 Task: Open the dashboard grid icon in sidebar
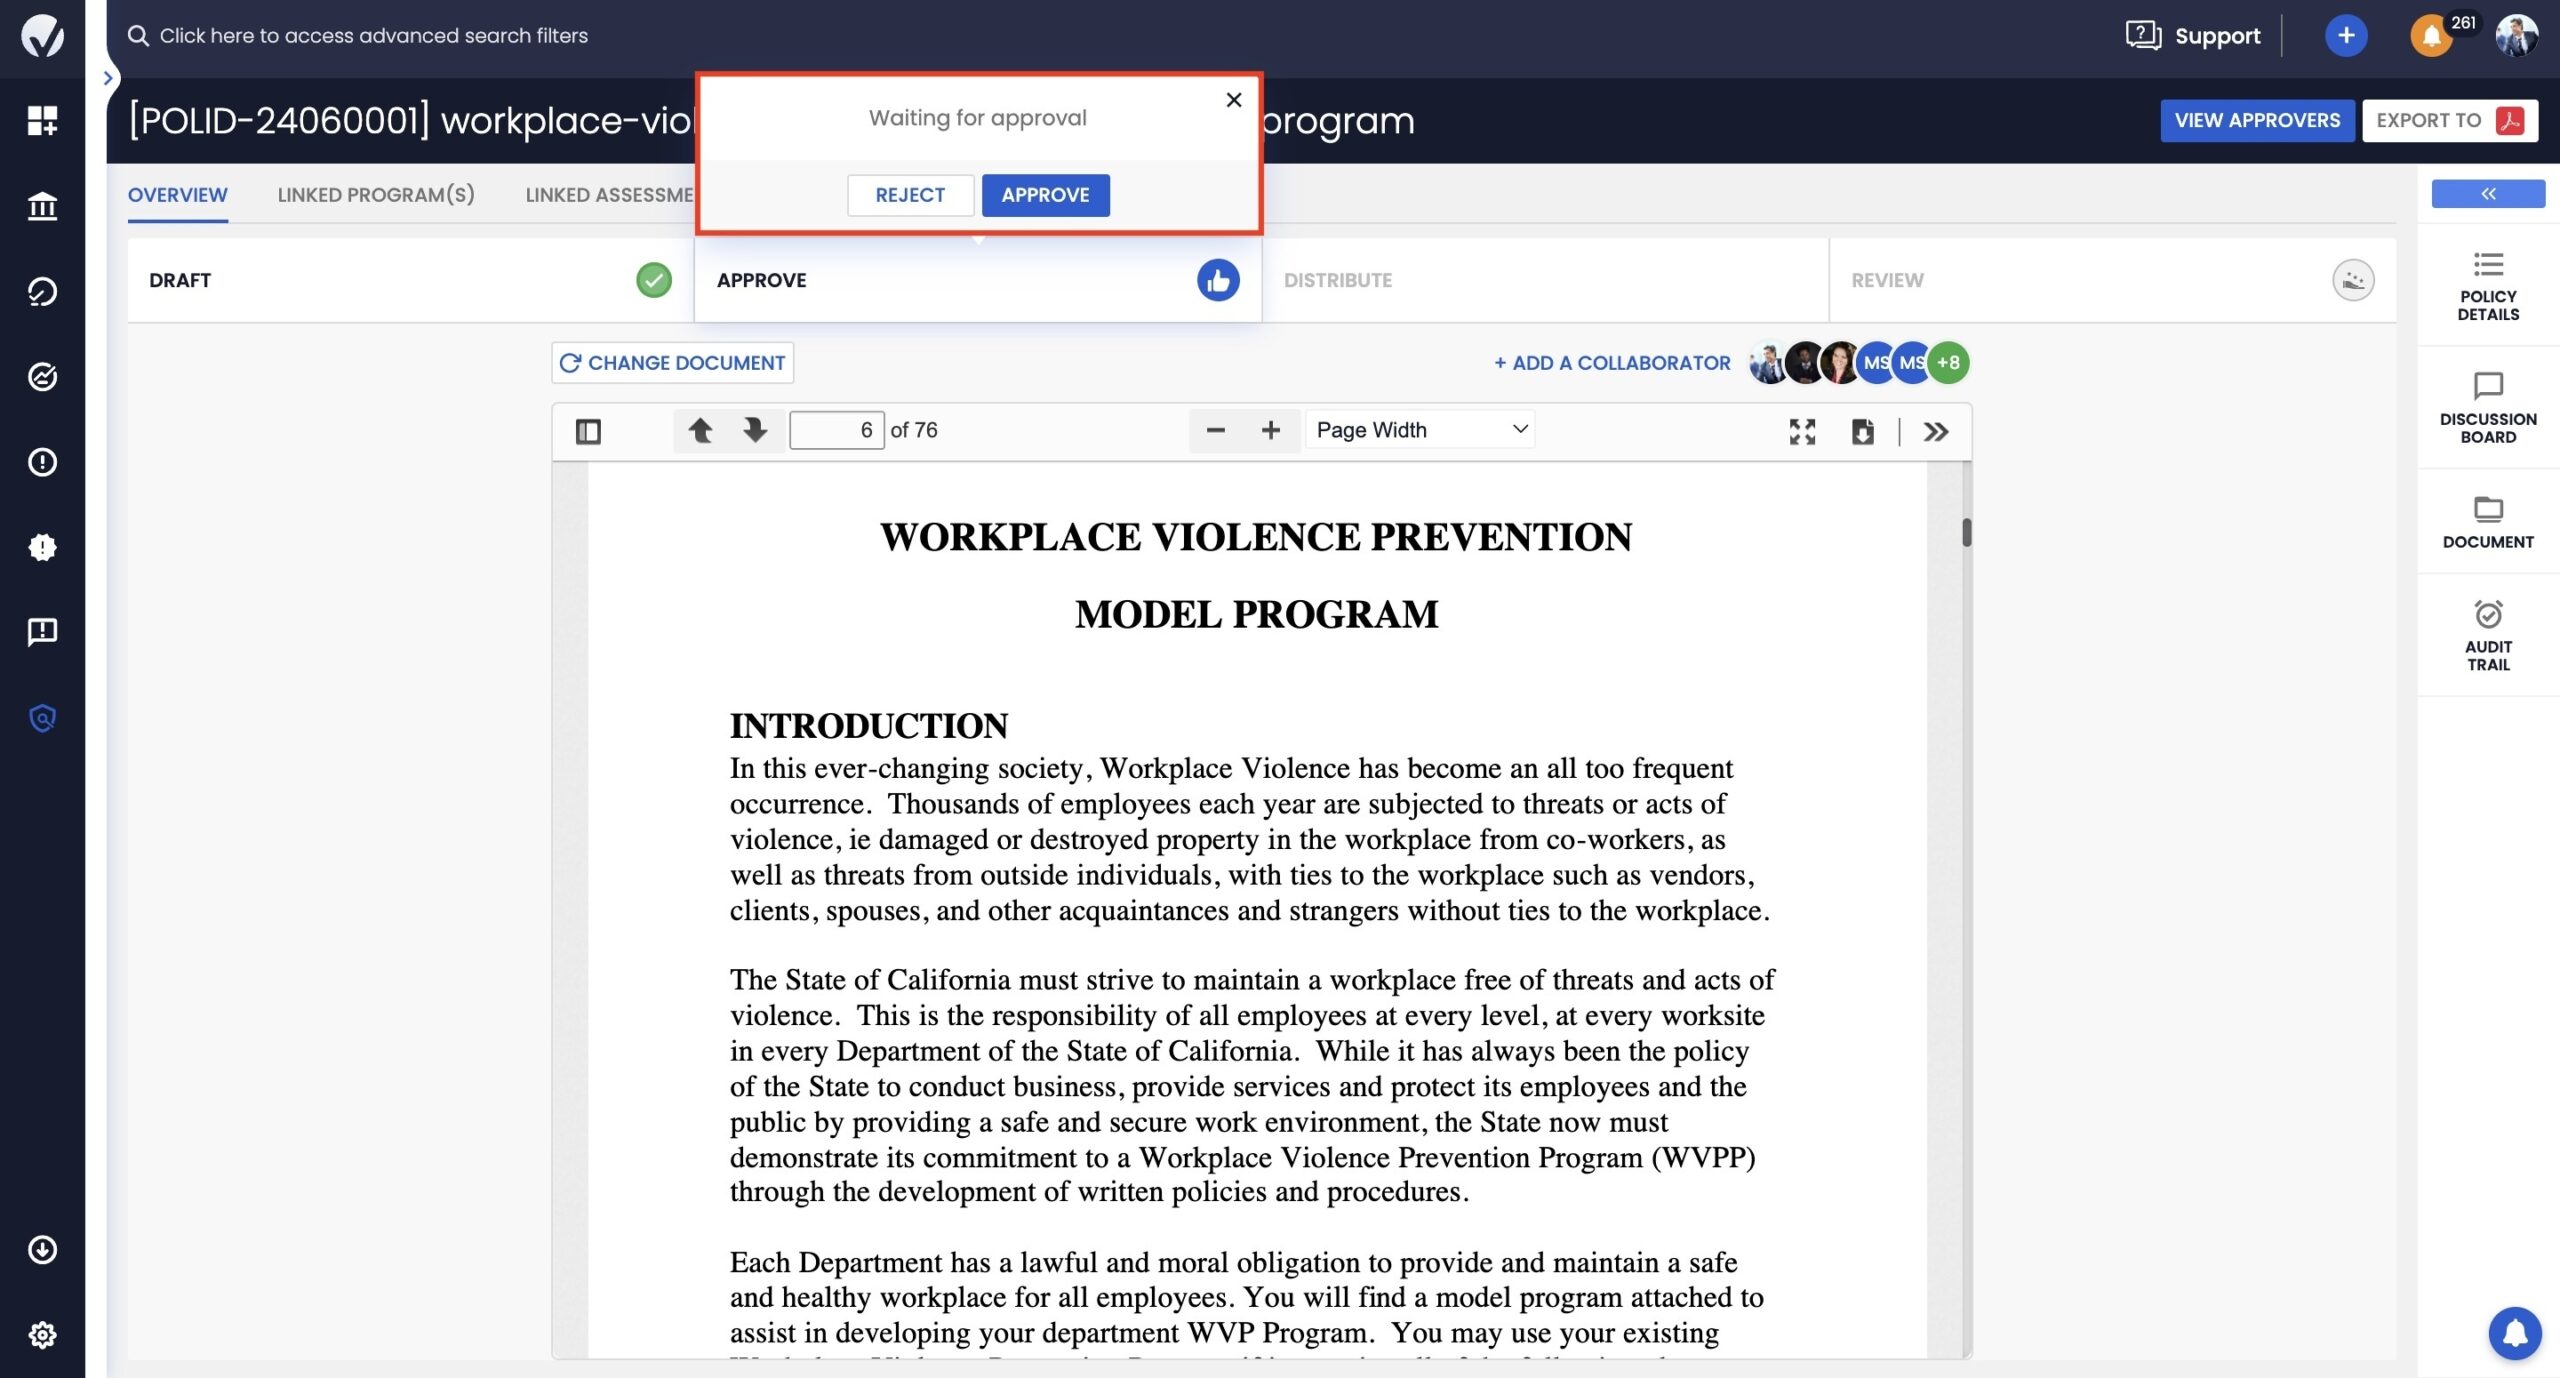tap(42, 120)
